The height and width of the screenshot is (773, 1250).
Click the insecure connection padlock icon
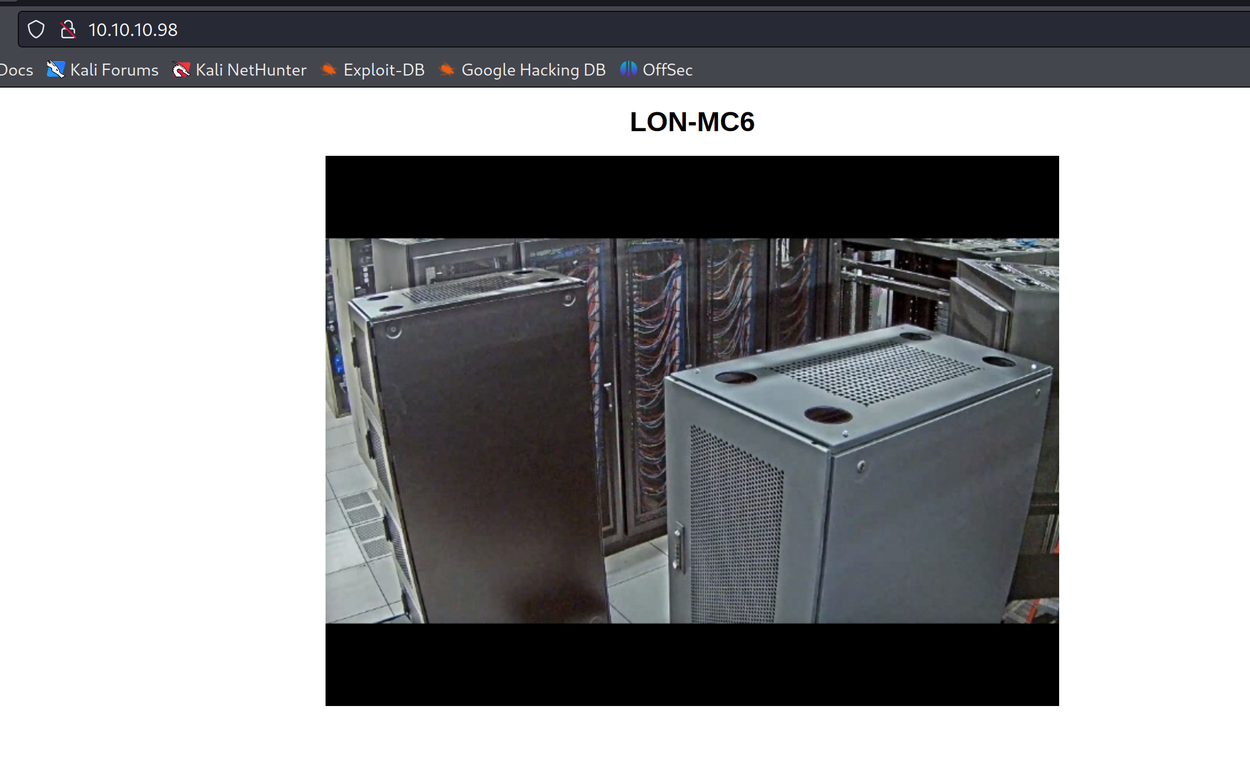pyautogui.click(x=68, y=30)
